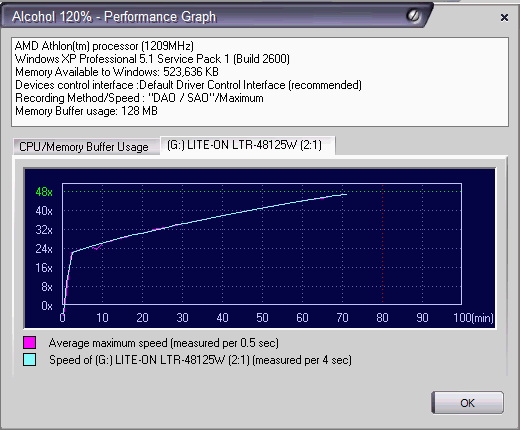Screen dimensions: 520x430
Task: Click the magenta dip near 10 minutes
Action: 97,248
